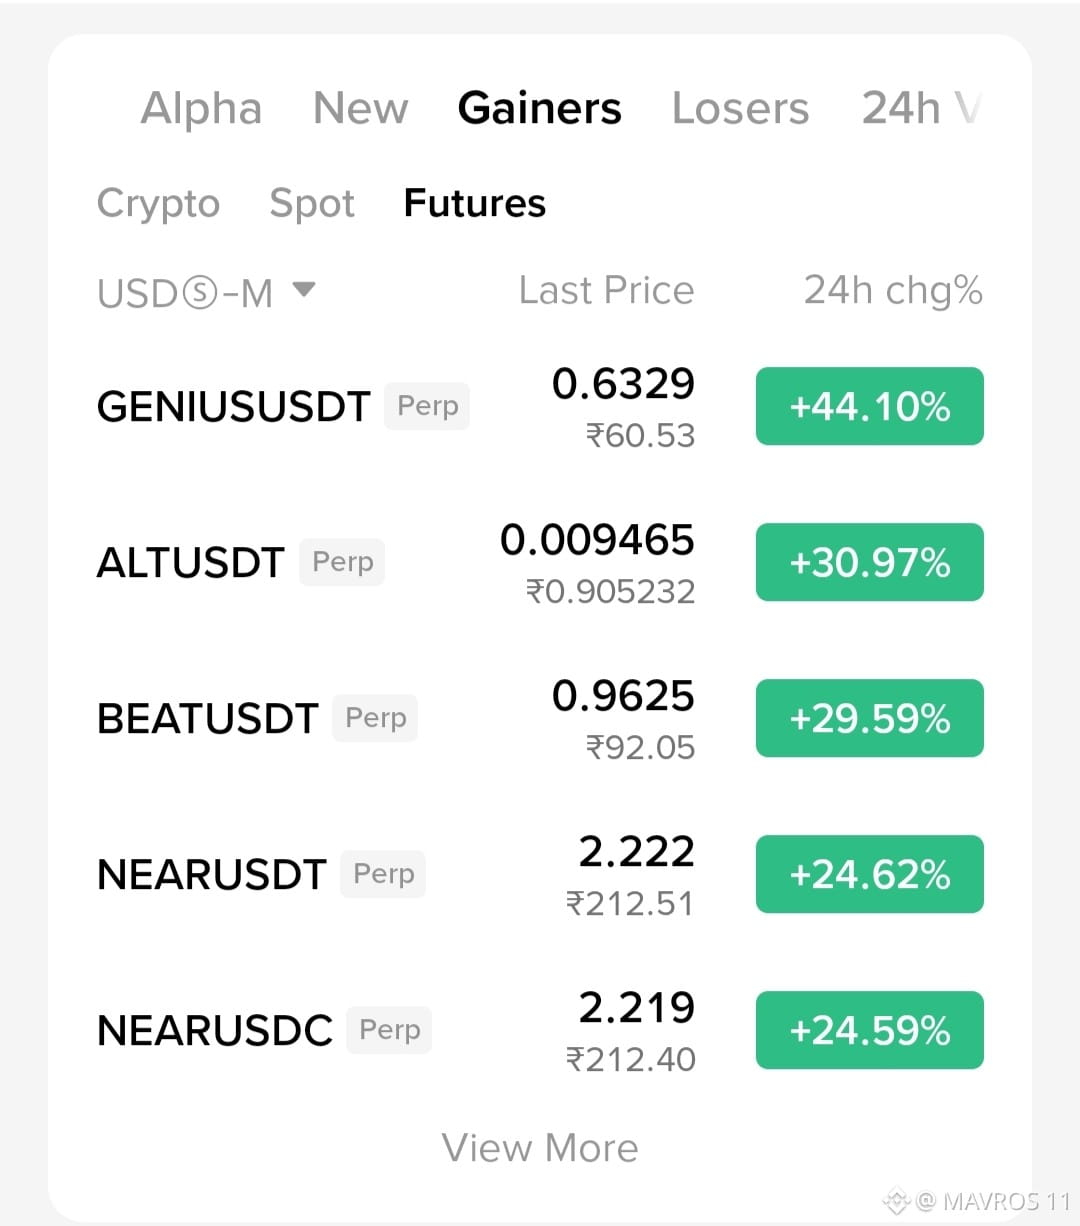
Task: Open the ALTUSDT perpetual pair
Action: click(540, 563)
